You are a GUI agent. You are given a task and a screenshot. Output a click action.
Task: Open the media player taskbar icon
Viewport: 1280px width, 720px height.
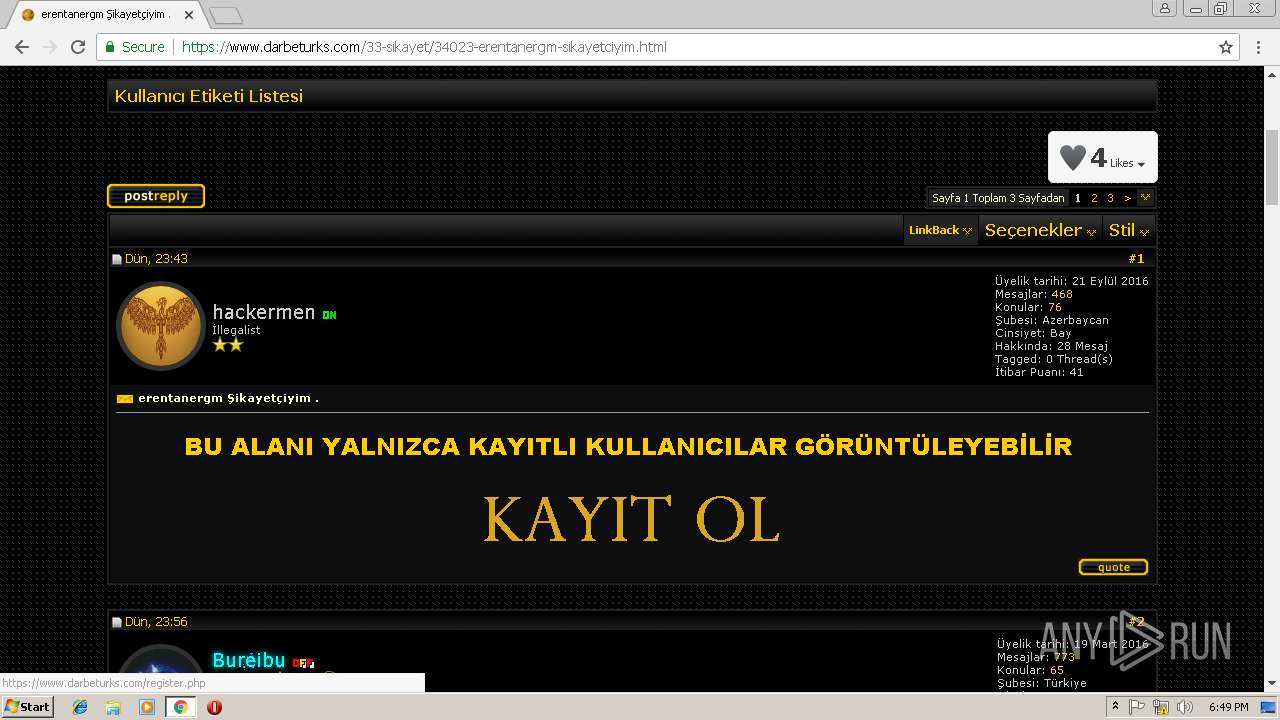click(147, 707)
